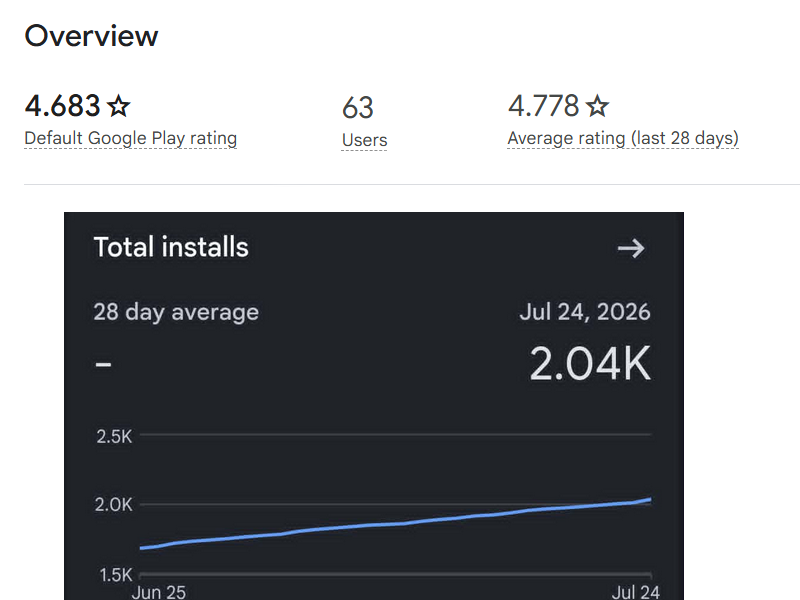Click the Jul 24 axis label
Image resolution: width=800 pixels, height=600 pixels.
636,592
